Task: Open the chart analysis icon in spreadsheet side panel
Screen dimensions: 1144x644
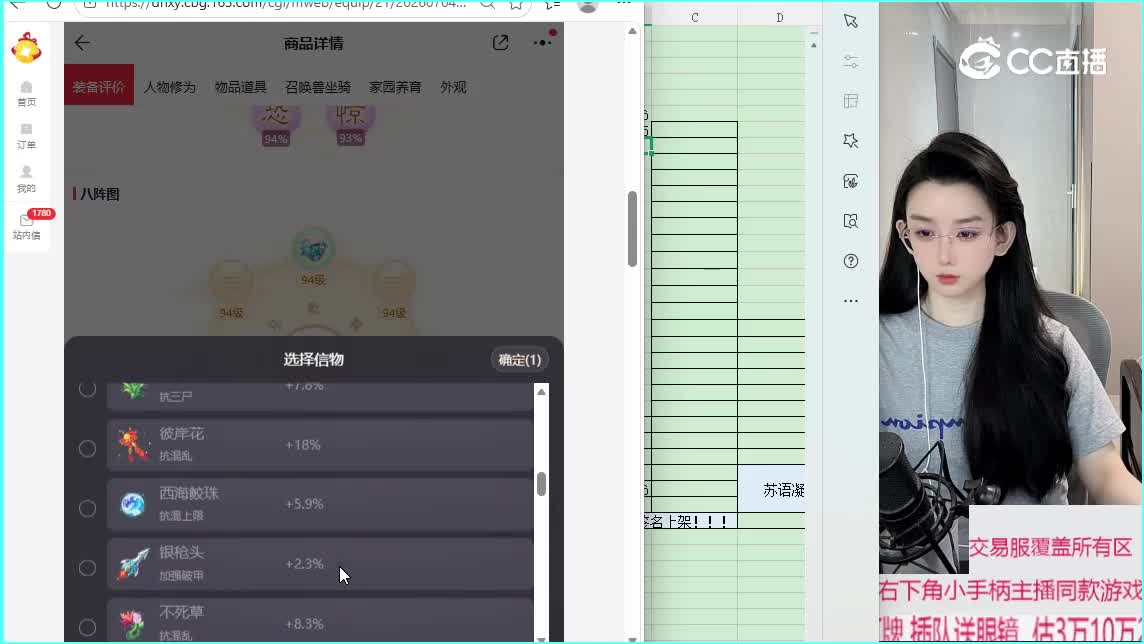Action: point(851,181)
